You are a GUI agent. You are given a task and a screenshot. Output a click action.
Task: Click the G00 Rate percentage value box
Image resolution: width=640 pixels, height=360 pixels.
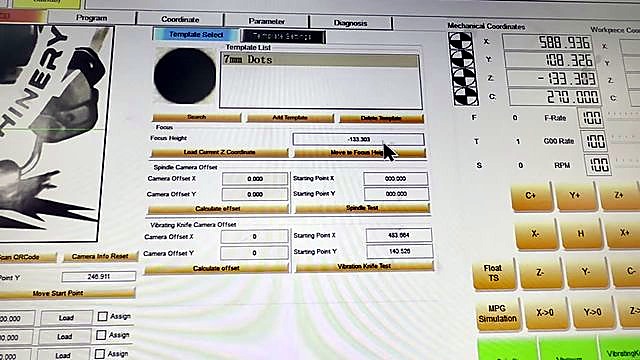coord(595,142)
